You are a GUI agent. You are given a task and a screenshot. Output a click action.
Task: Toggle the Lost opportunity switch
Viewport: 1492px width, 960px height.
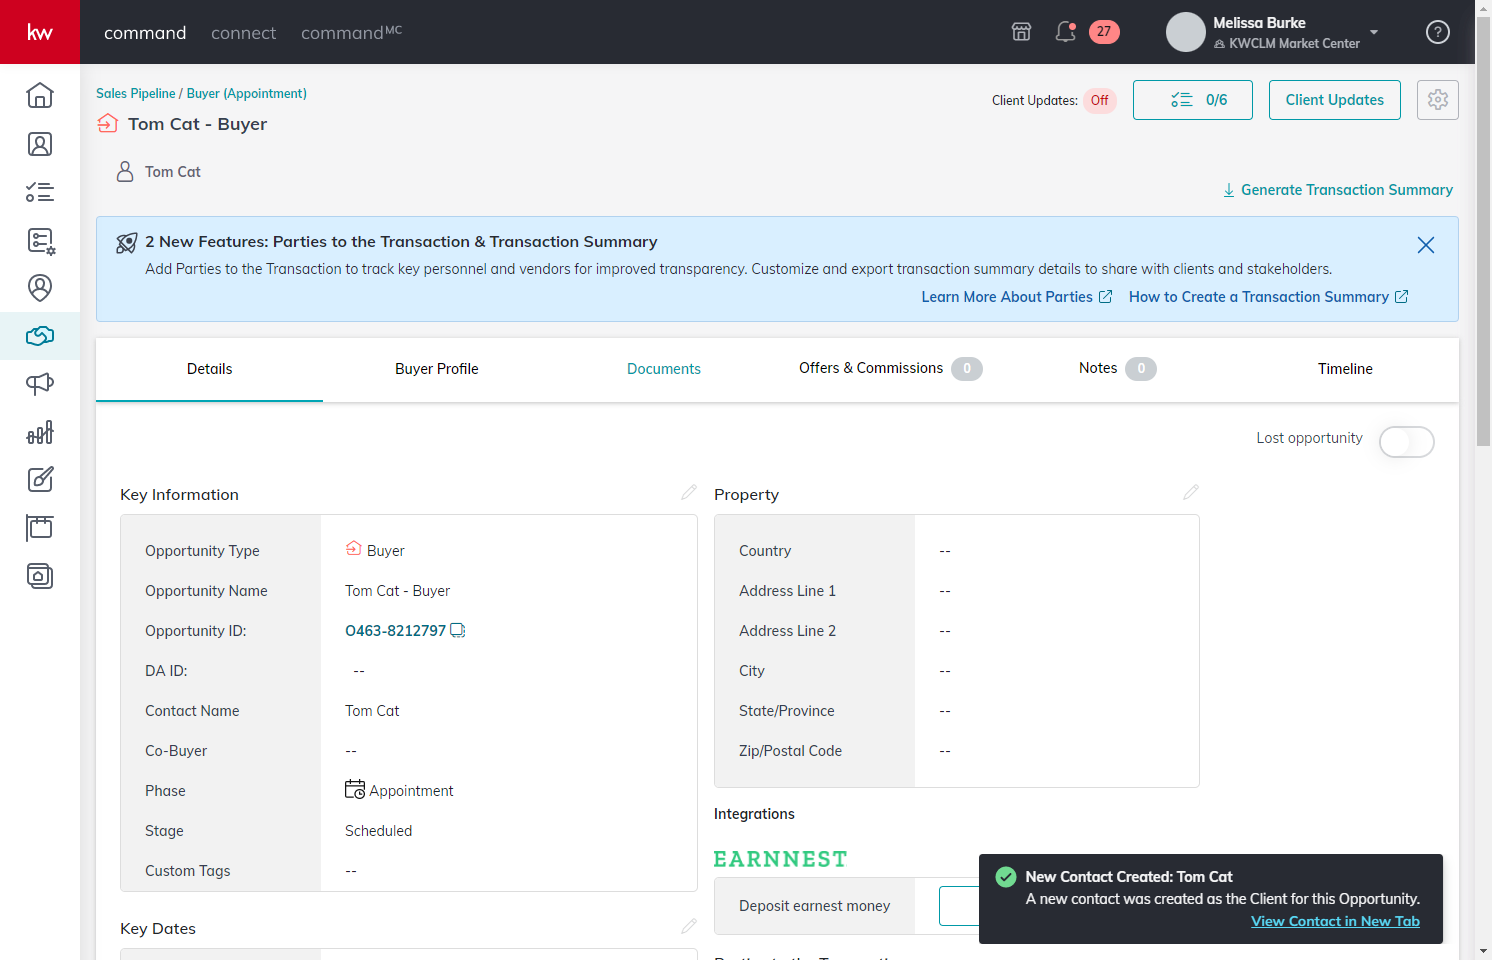pos(1407,441)
